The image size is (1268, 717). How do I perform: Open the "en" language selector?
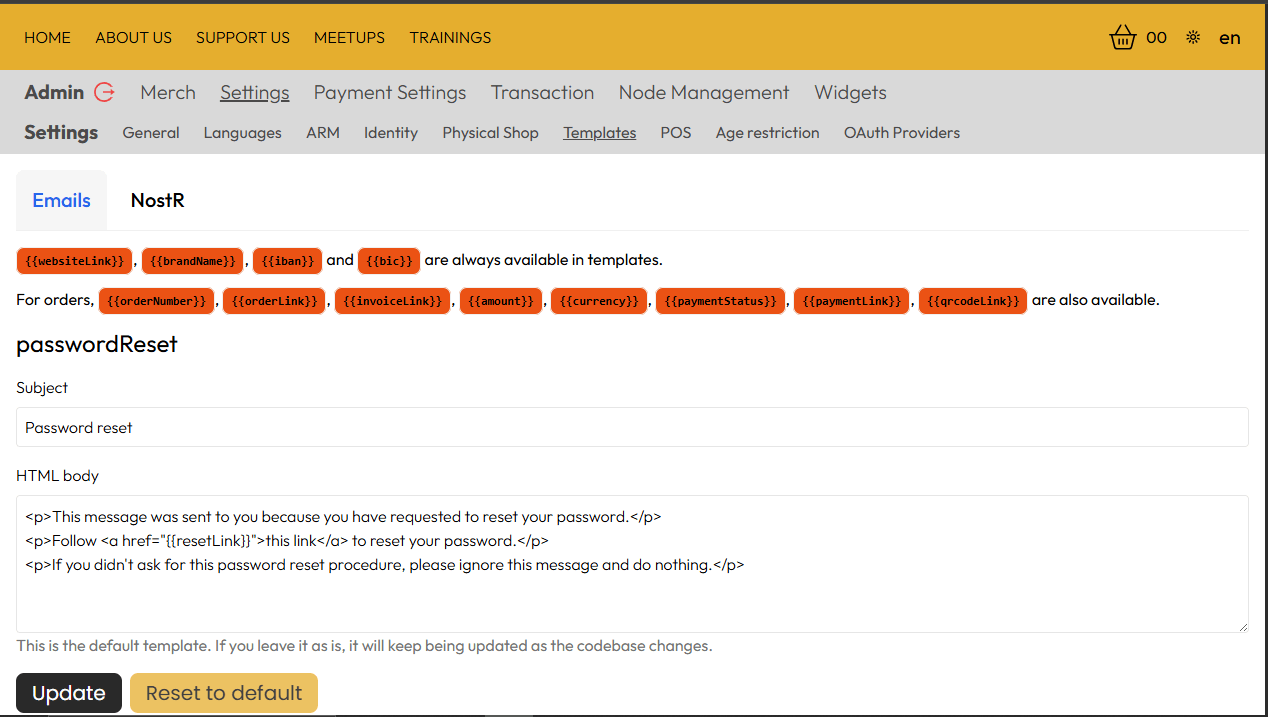click(1230, 38)
